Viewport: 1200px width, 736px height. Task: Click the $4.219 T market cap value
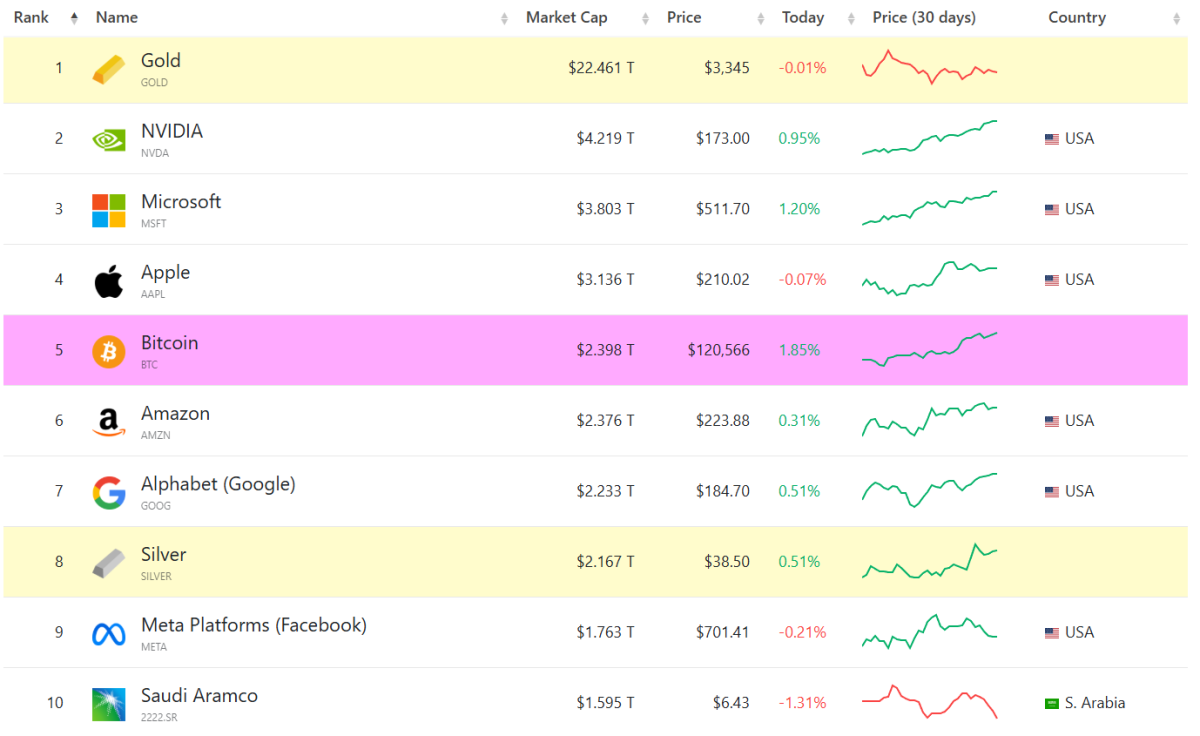point(605,139)
